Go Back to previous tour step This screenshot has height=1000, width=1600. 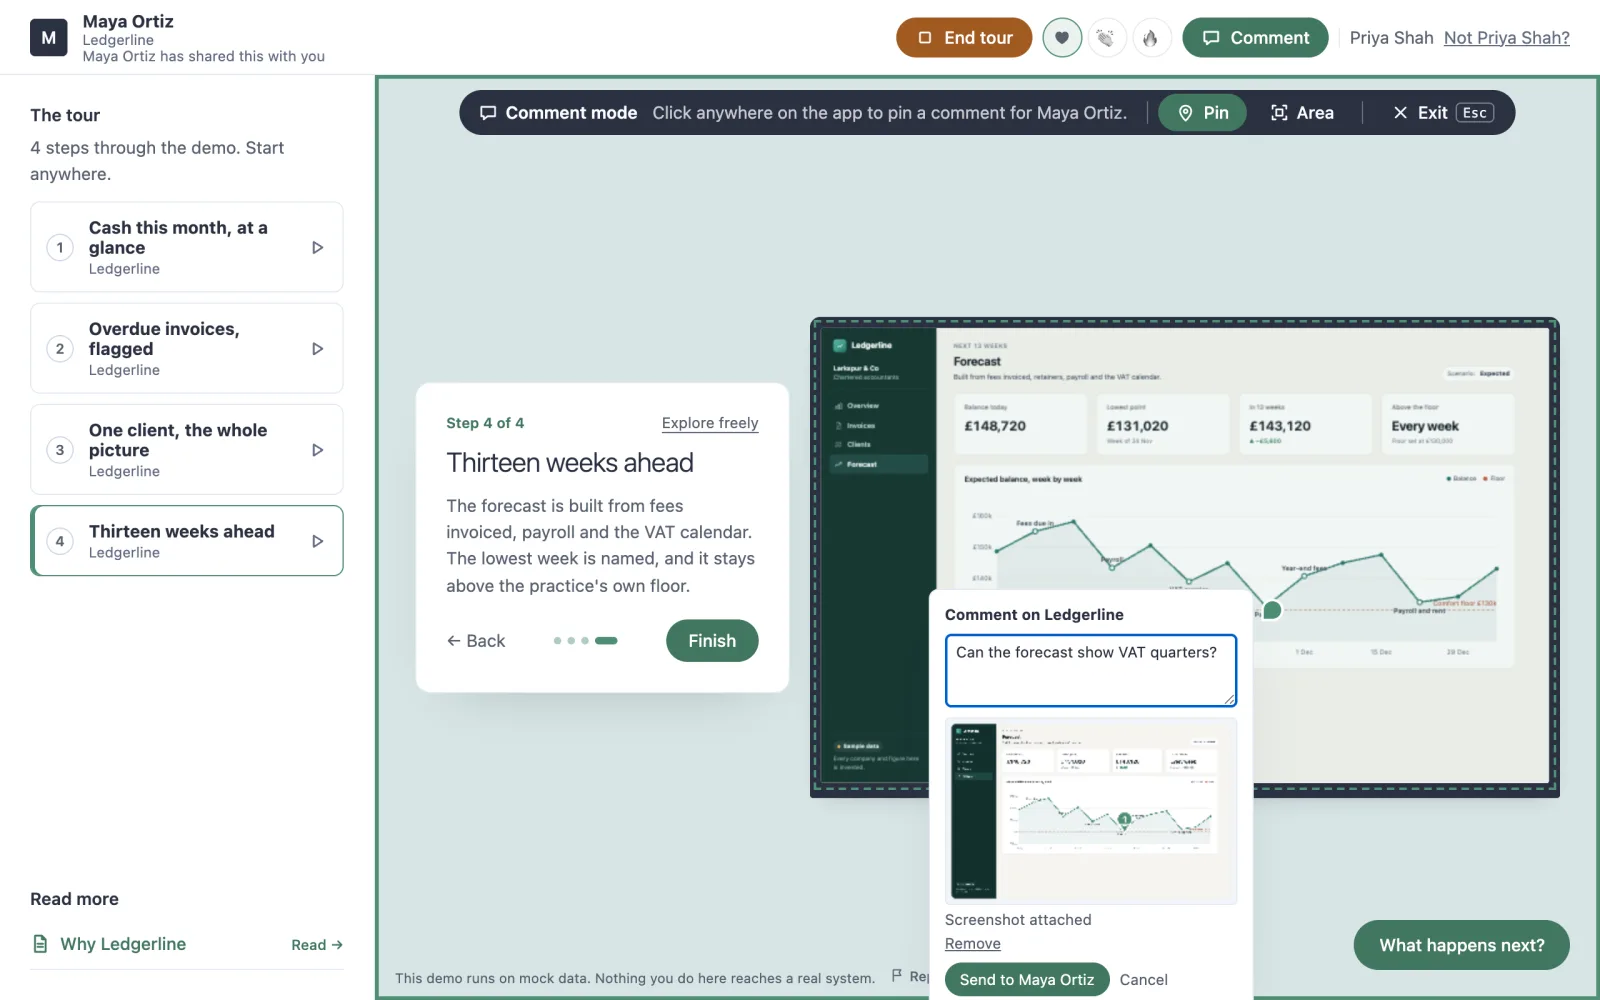pos(476,641)
